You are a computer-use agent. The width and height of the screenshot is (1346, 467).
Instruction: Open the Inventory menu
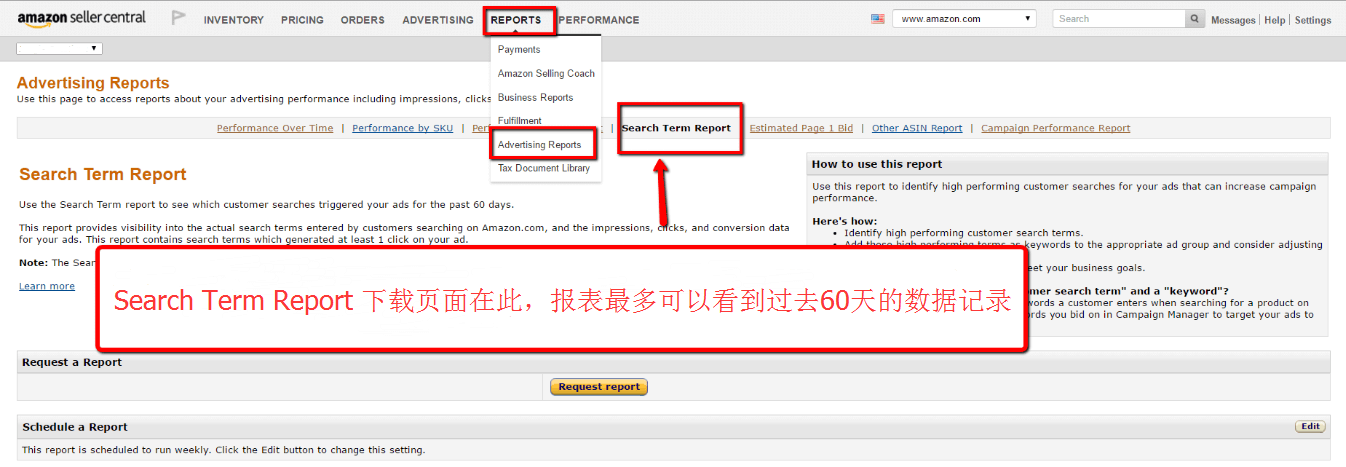click(233, 20)
